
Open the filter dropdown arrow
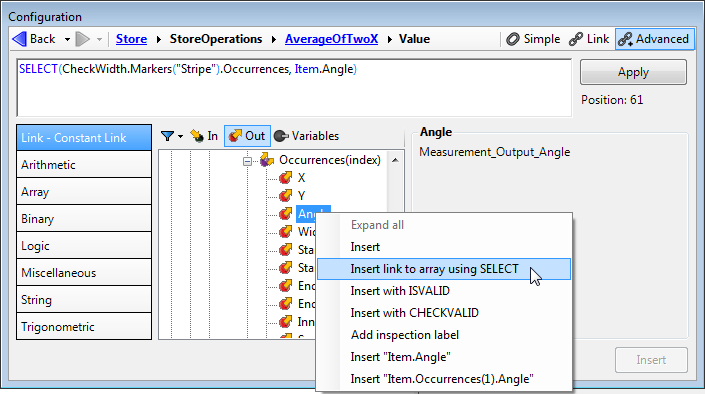click(x=180, y=136)
